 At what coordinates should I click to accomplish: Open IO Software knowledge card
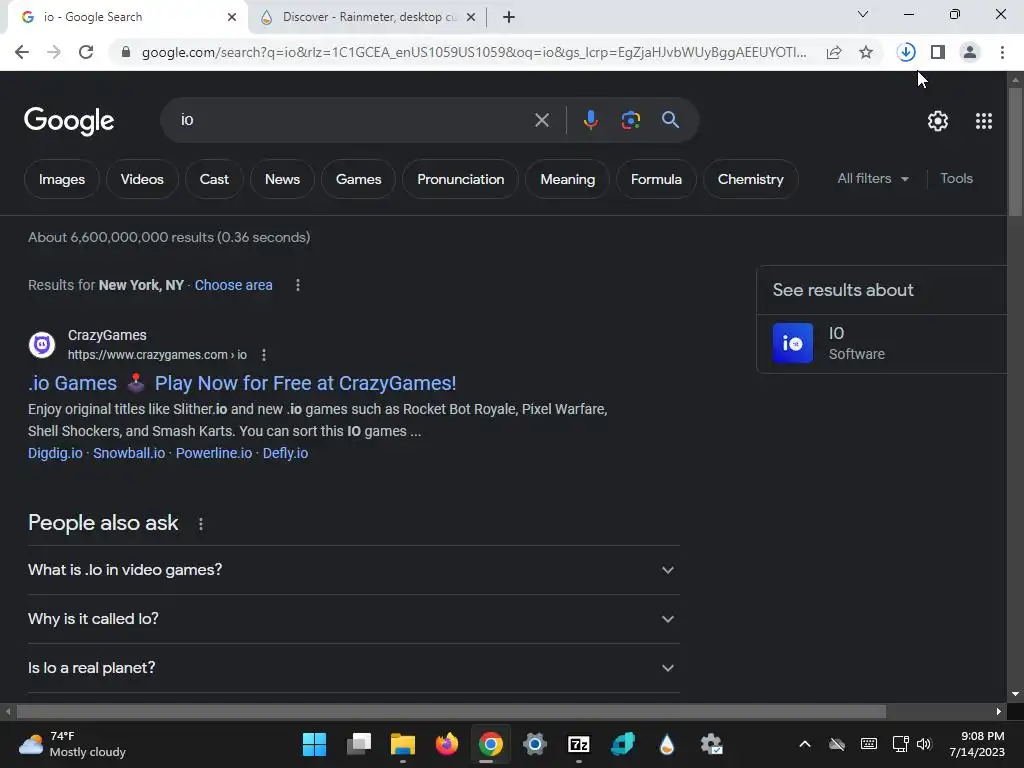tap(882, 344)
